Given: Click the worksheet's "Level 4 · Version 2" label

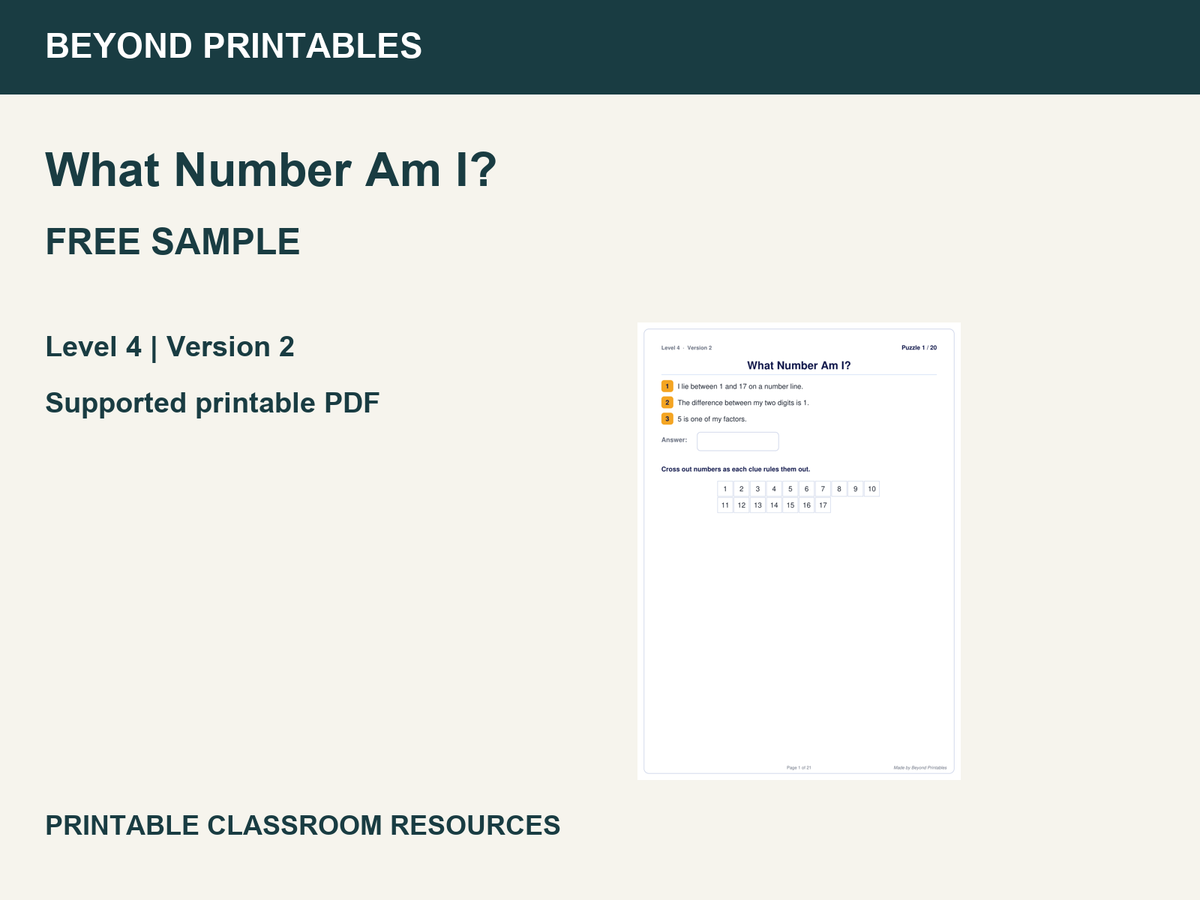Looking at the screenshot, I should pos(687,348).
